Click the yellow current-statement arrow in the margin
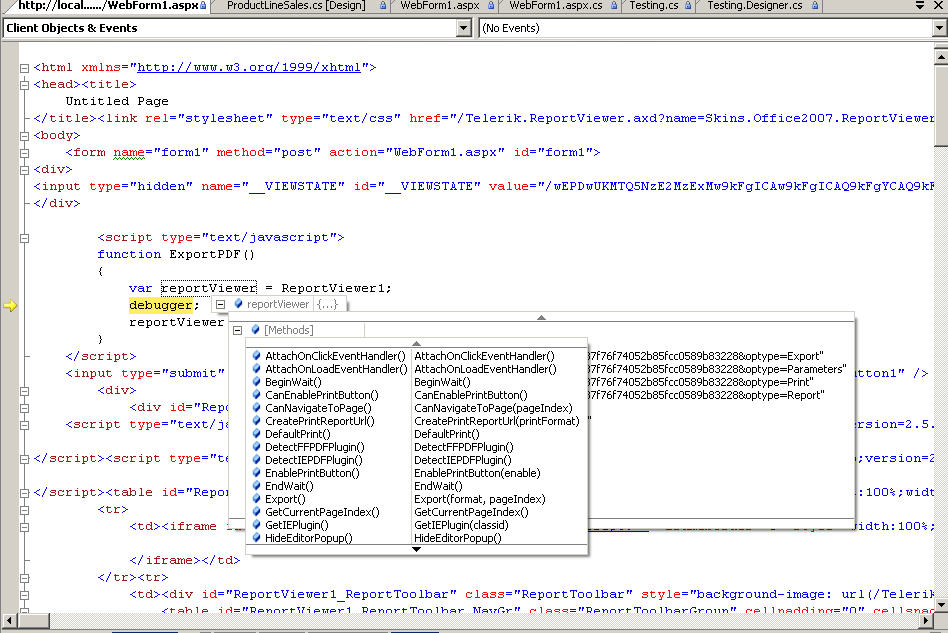The image size is (948, 633). coord(10,305)
